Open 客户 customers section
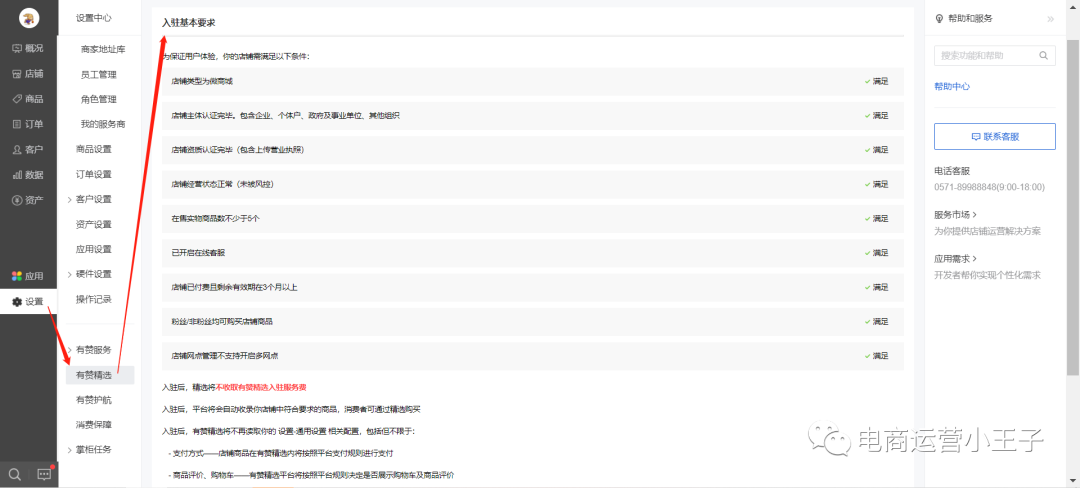Screen dimensions: 1080x488 coord(28,149)
